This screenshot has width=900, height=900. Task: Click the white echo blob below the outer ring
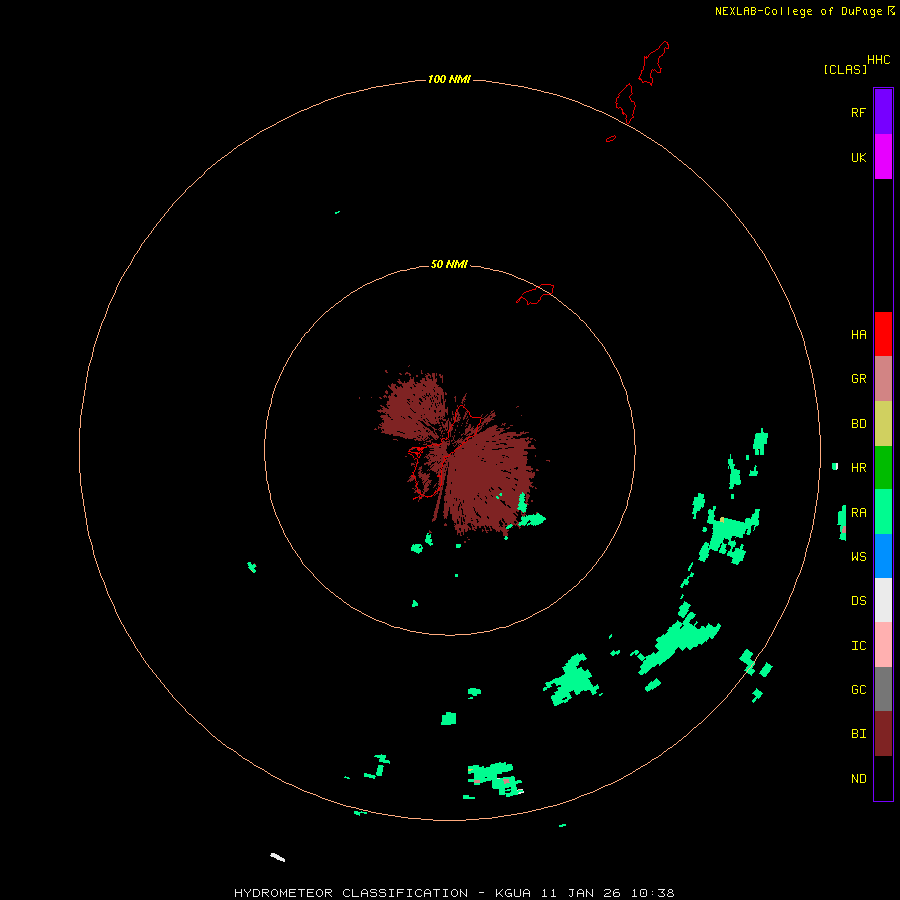tap(278, 858)
